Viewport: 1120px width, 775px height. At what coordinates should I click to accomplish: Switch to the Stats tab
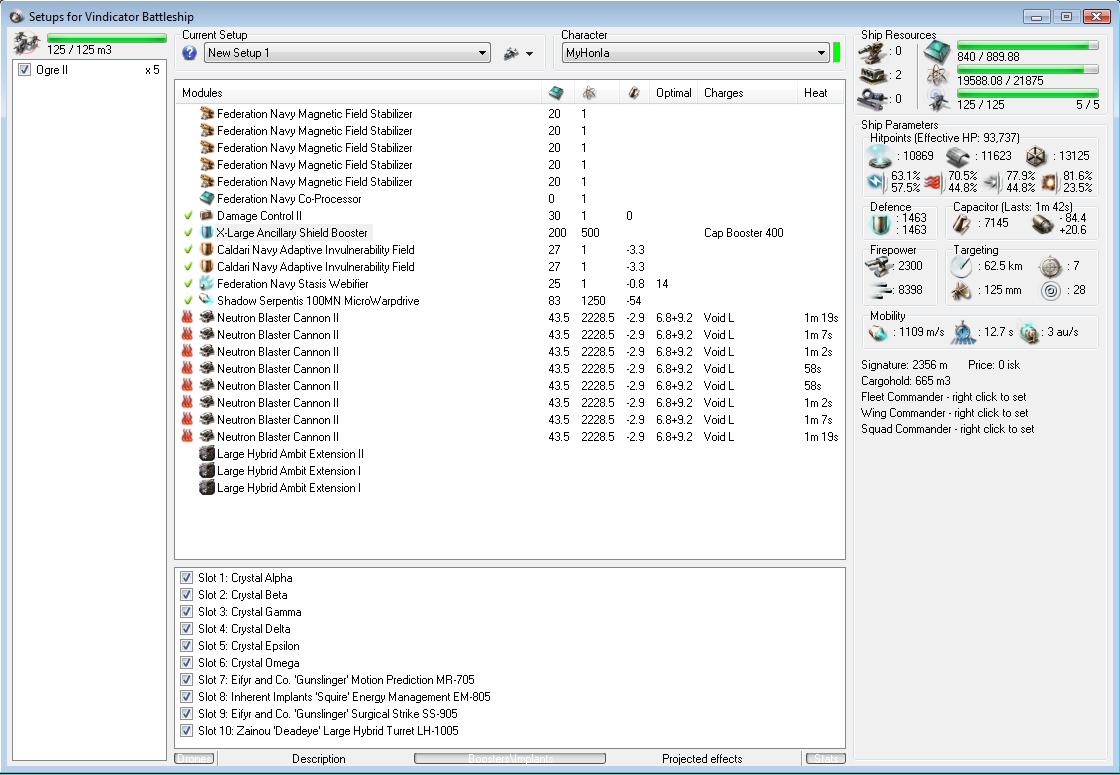pos(826,759)
